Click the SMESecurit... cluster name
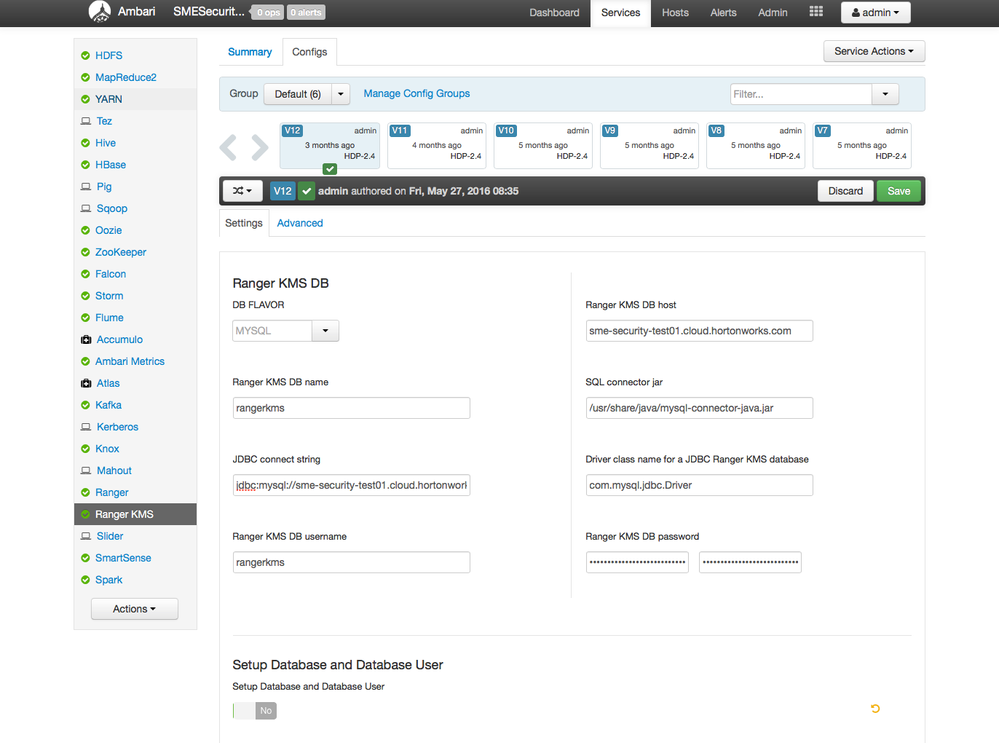 [x=208, y=11]
